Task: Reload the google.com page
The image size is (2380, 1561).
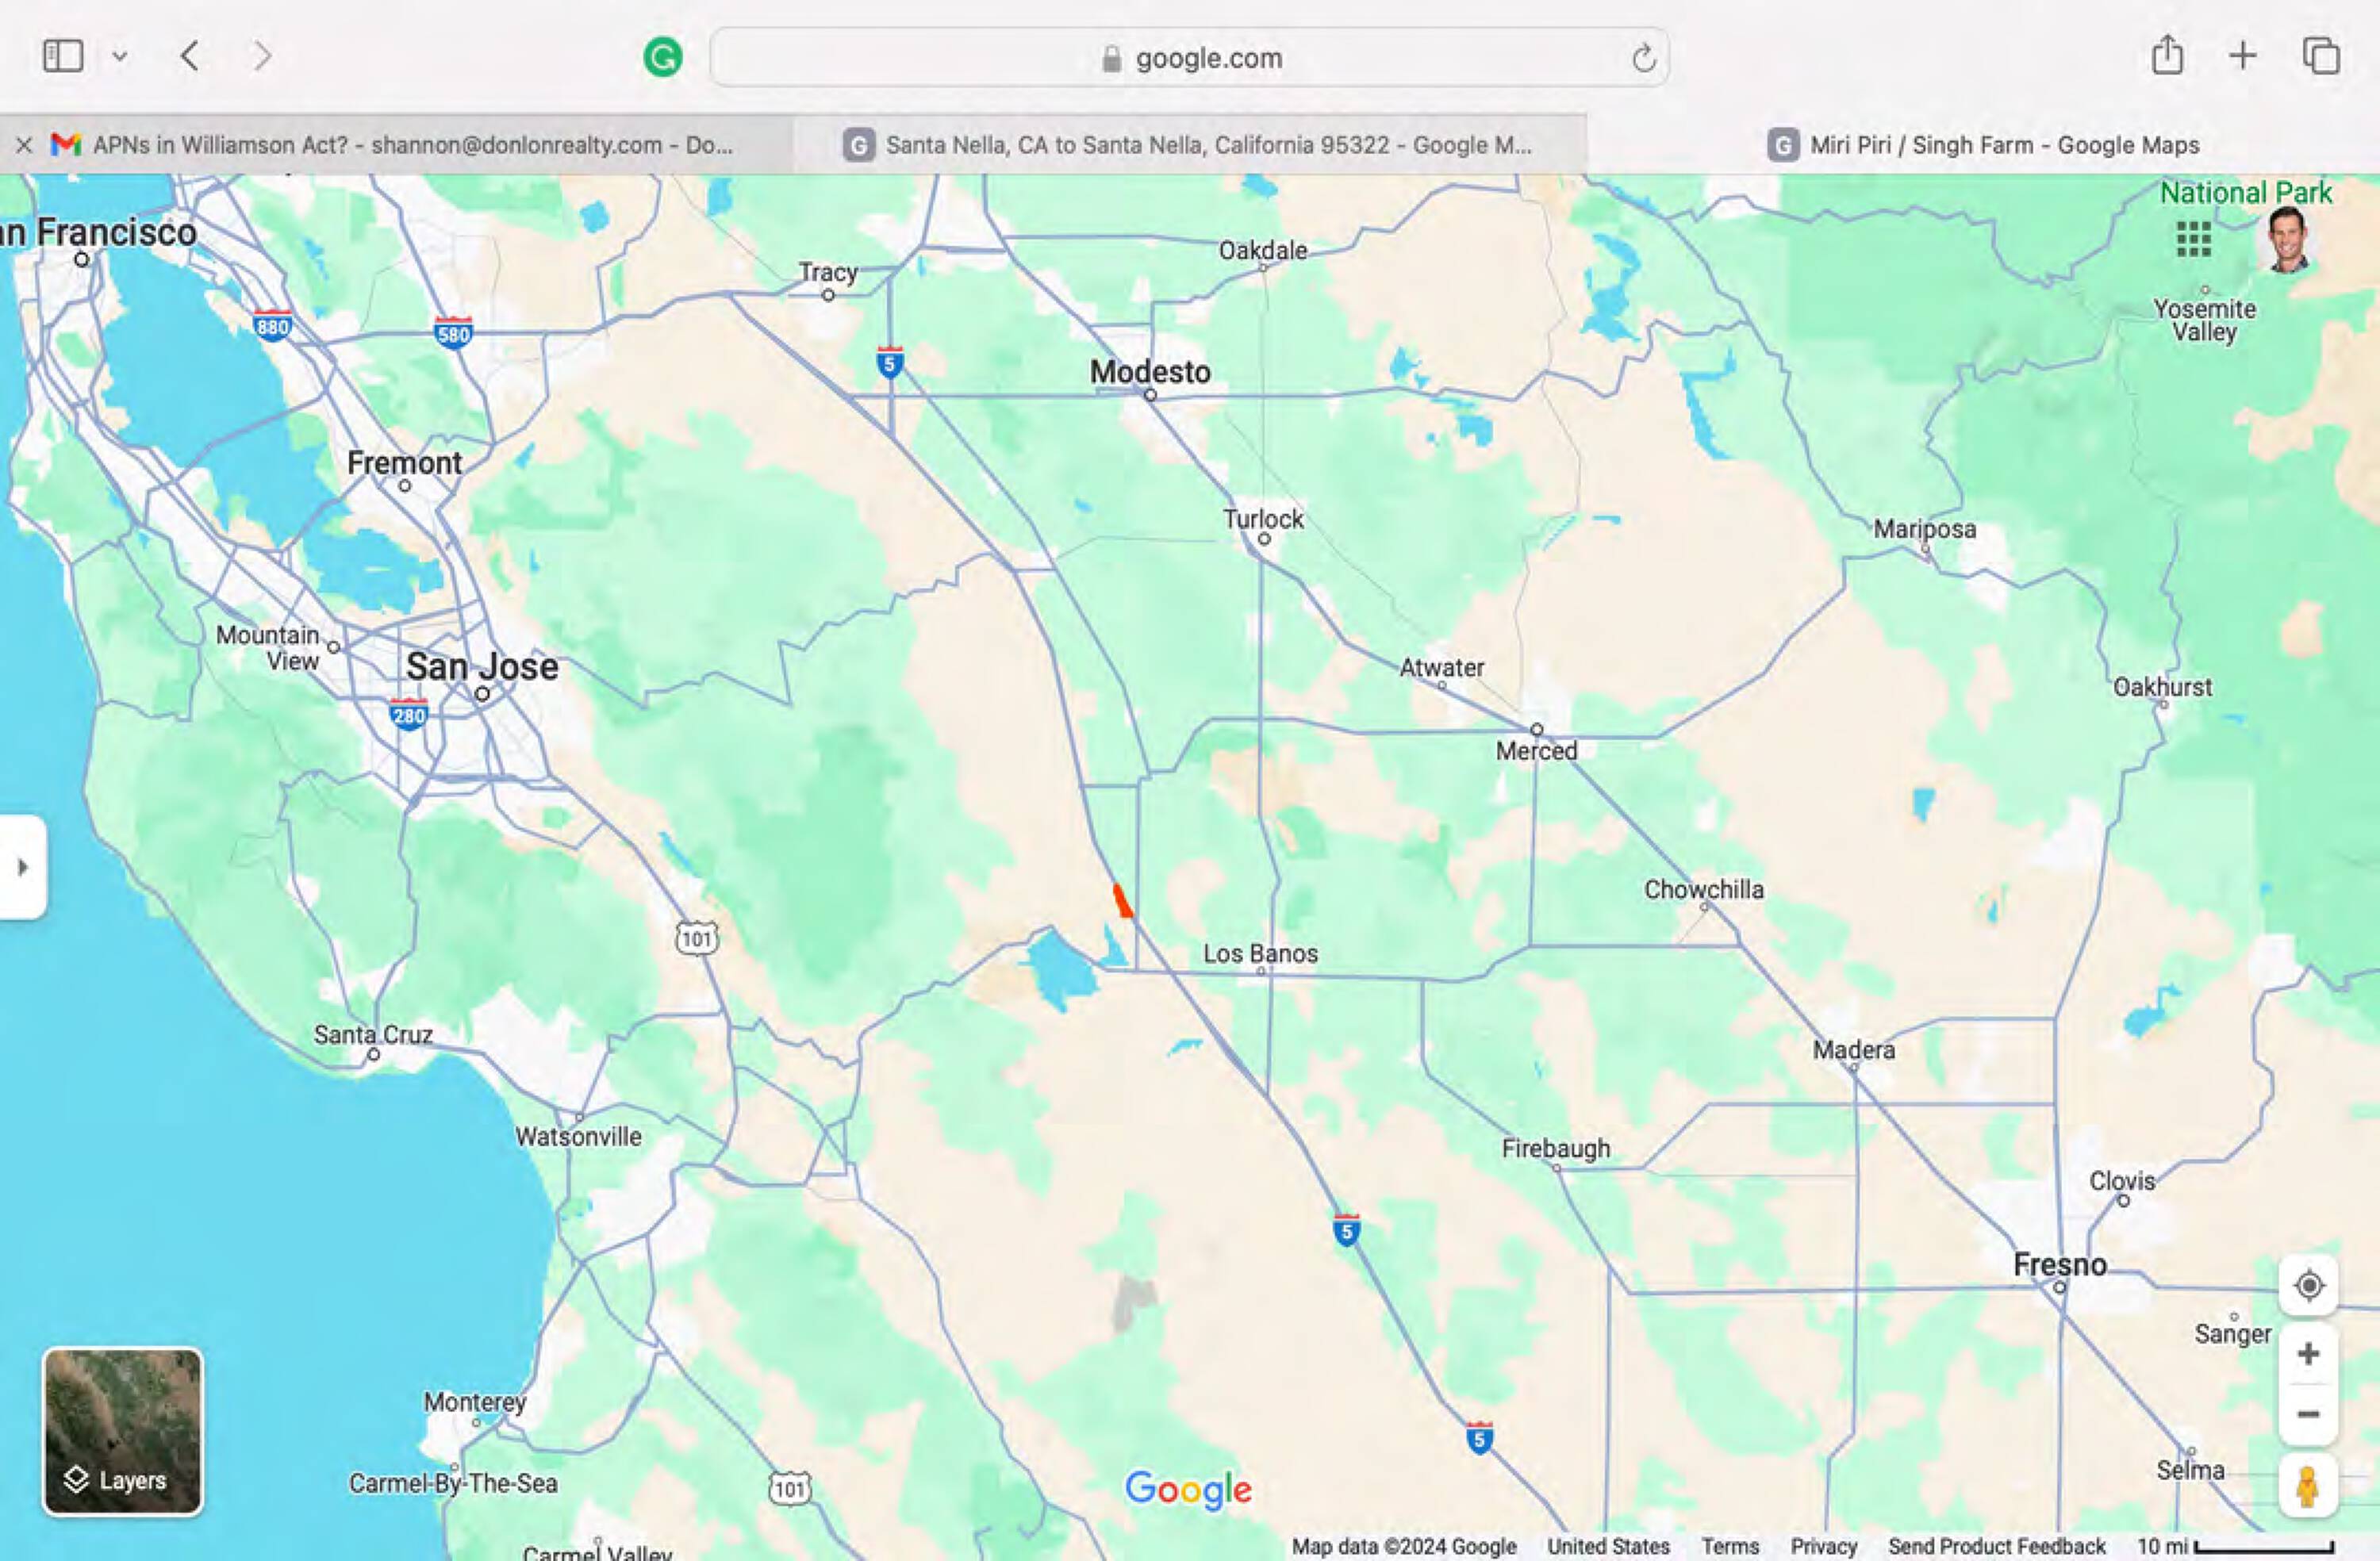Action: (1643, 59)
